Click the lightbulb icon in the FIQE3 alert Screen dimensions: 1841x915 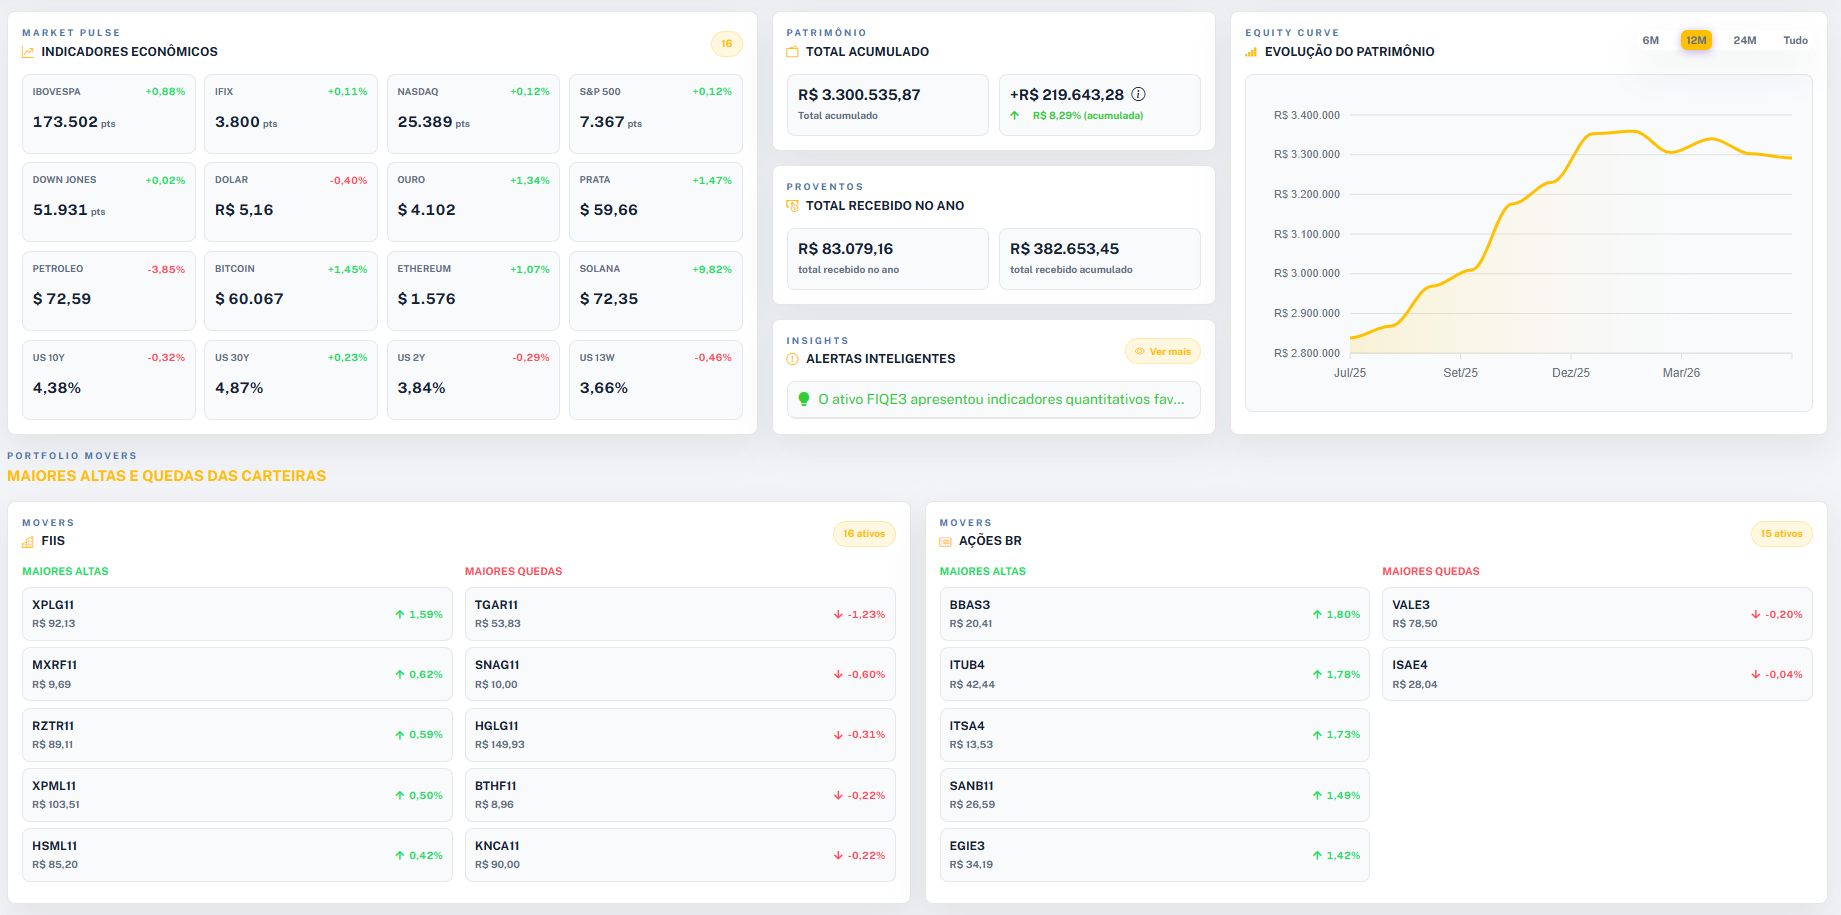(x=803, y=399)
